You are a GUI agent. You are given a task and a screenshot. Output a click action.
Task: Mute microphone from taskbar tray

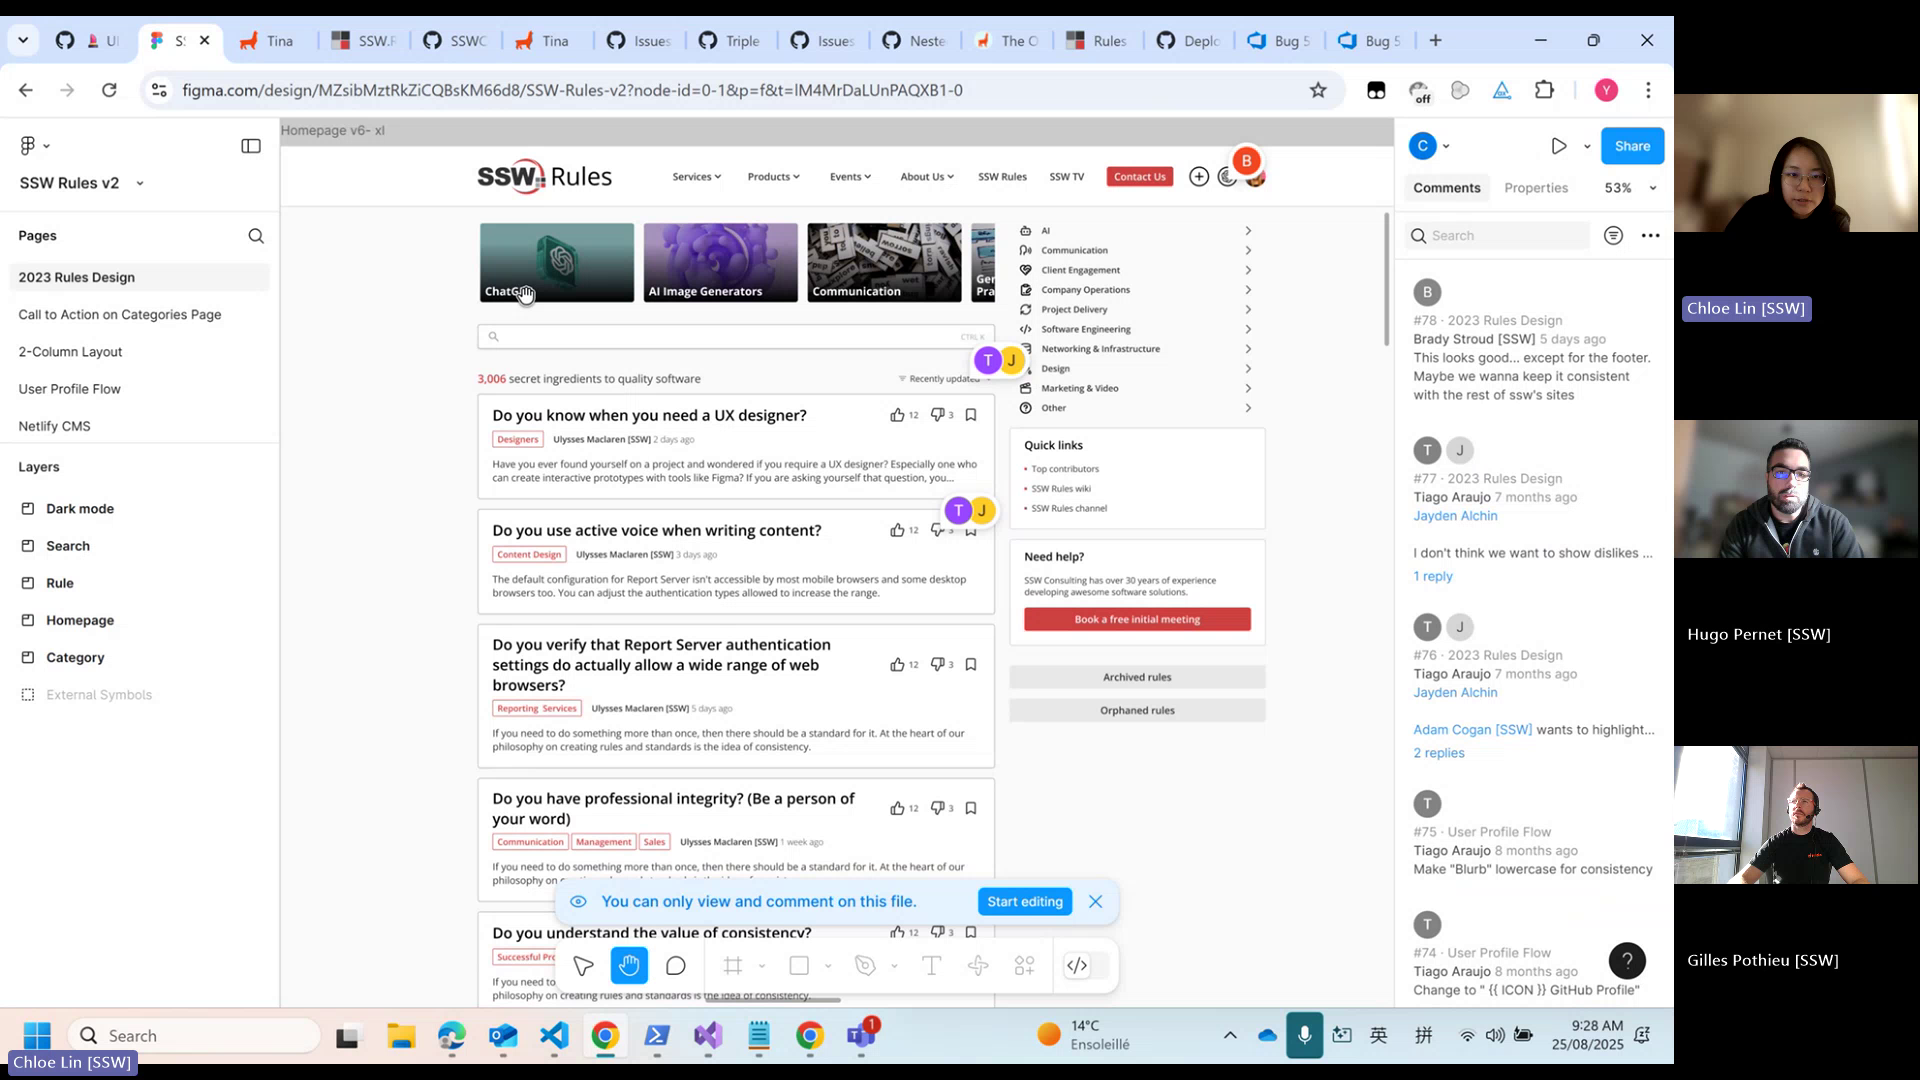pos(1304,1036)
